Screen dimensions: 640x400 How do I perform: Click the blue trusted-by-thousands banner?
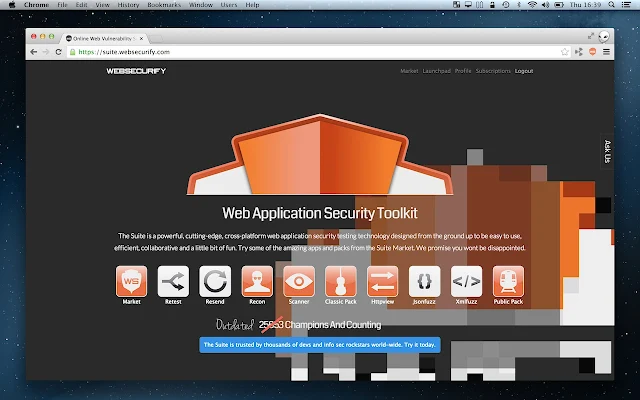coord(320,345)
